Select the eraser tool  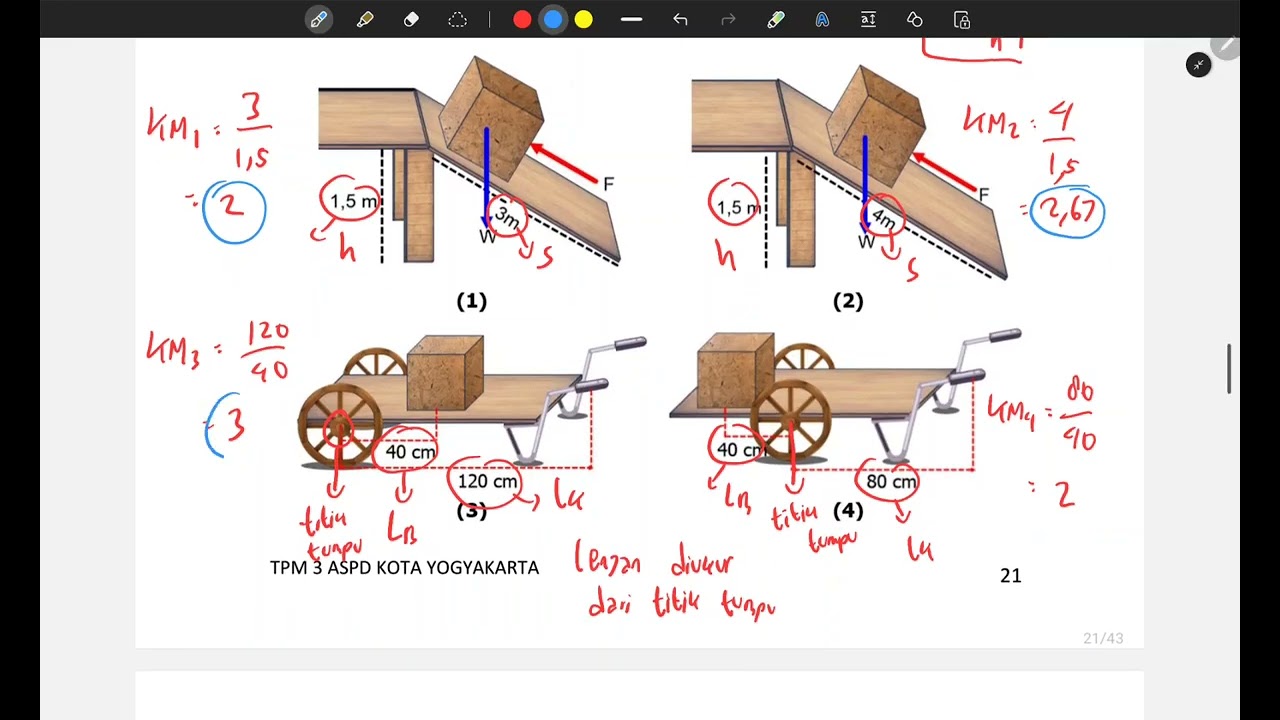[411, 20]
